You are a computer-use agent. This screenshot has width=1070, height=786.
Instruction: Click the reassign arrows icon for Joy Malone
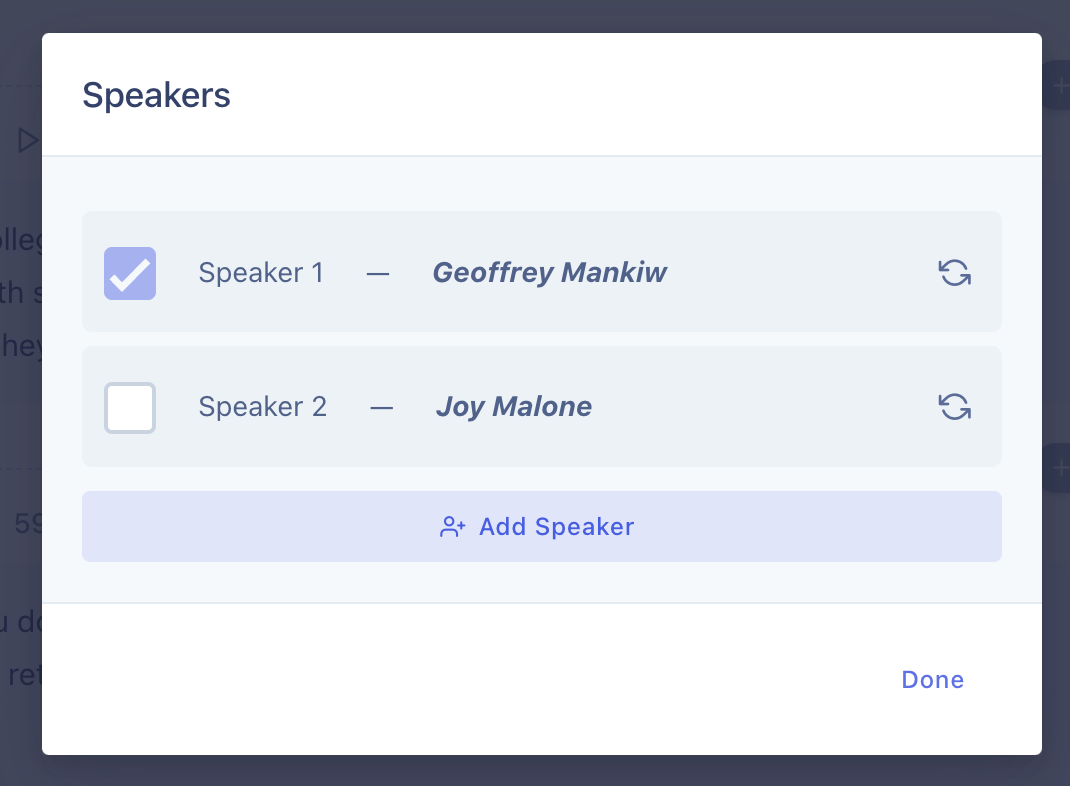tap(954, 407)
